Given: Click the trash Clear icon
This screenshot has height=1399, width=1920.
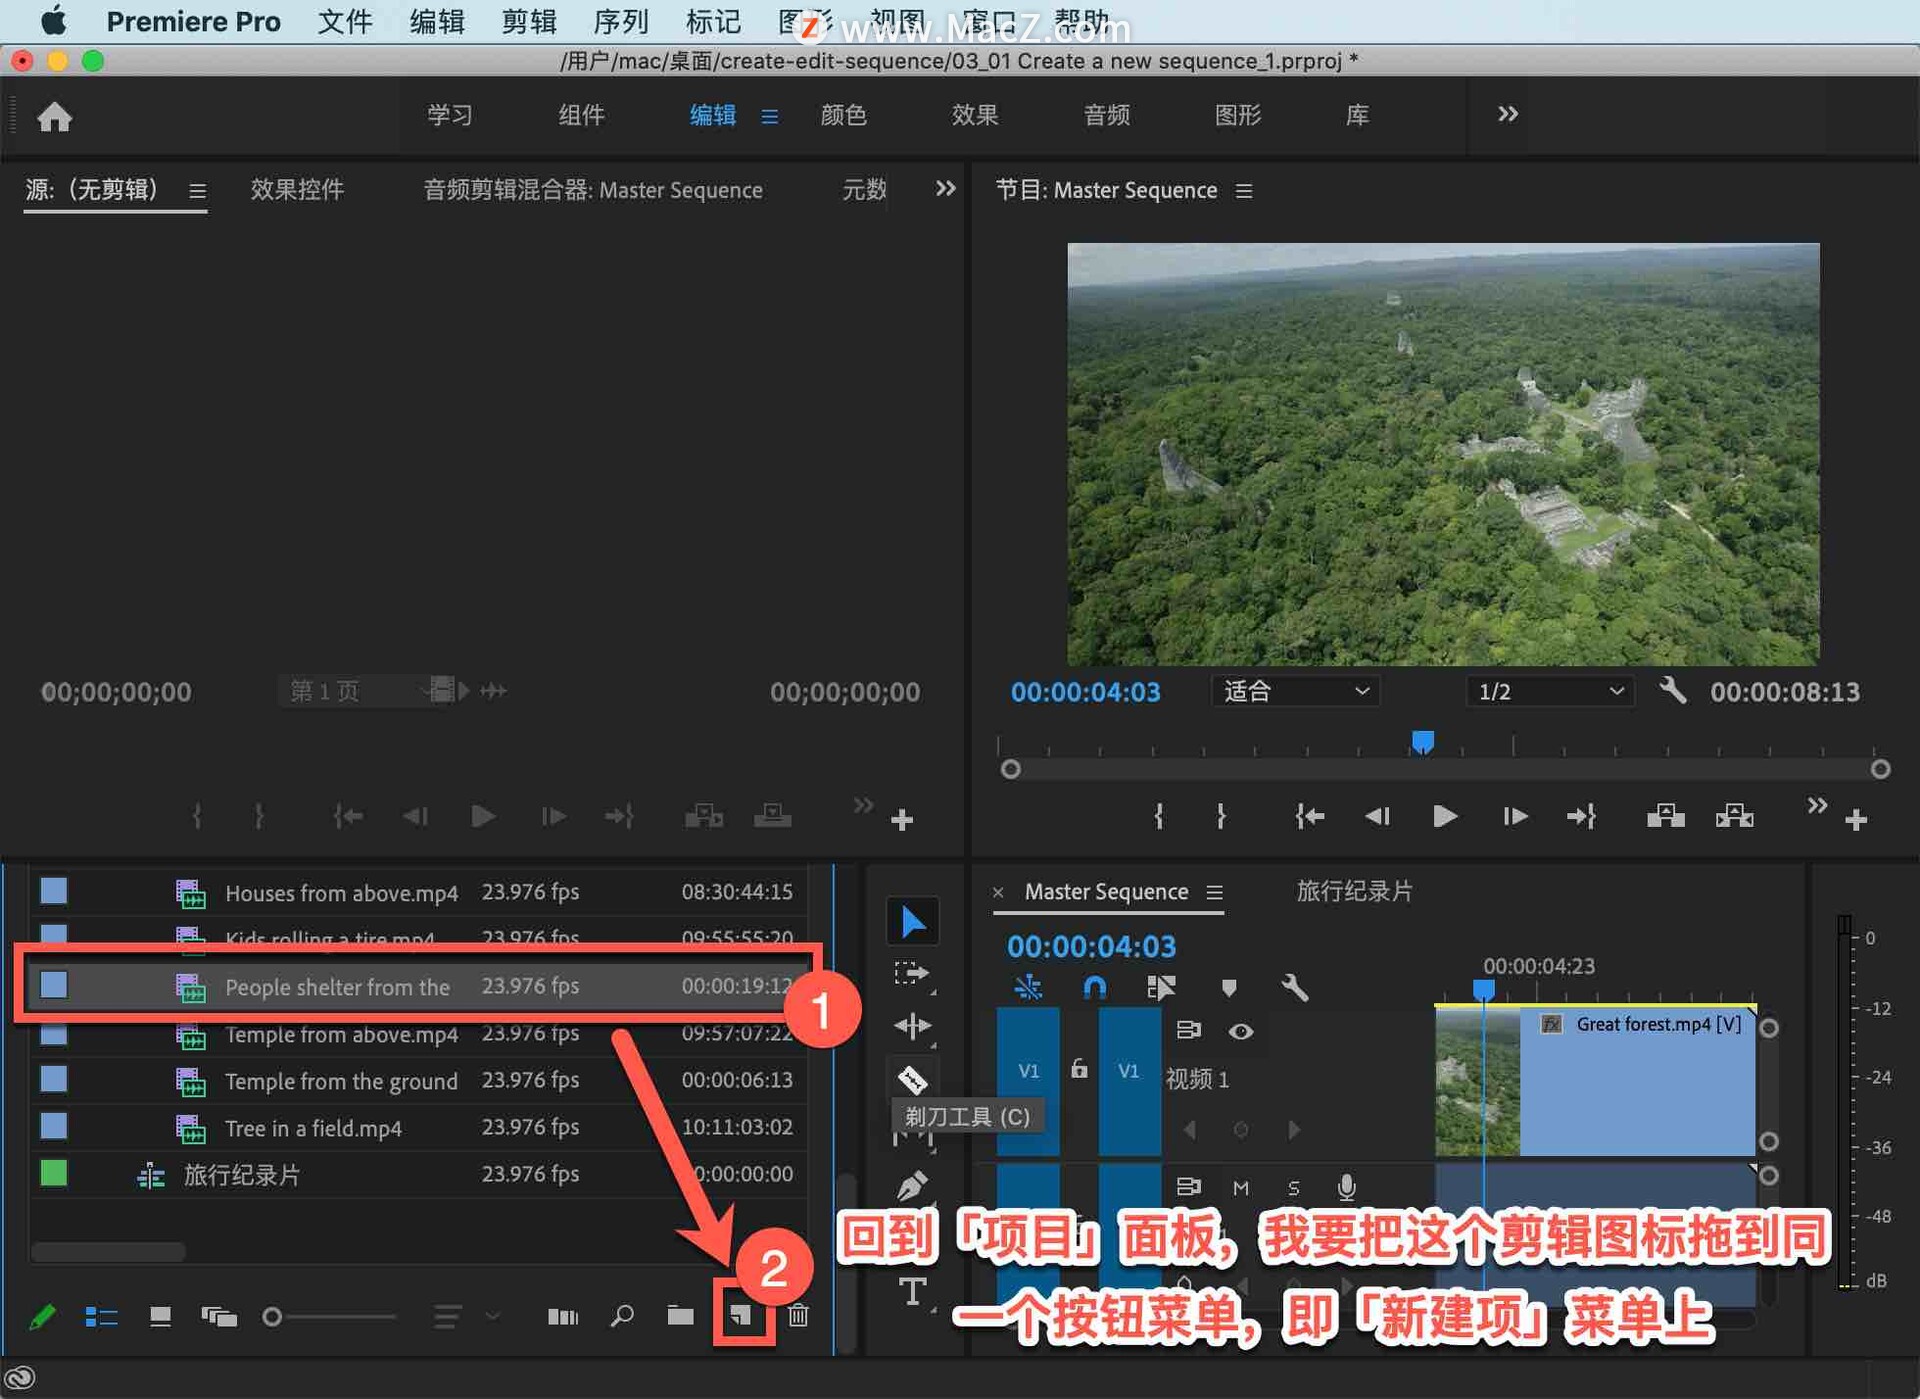Looking at the screenshot, I should [x=798, y=1316].
